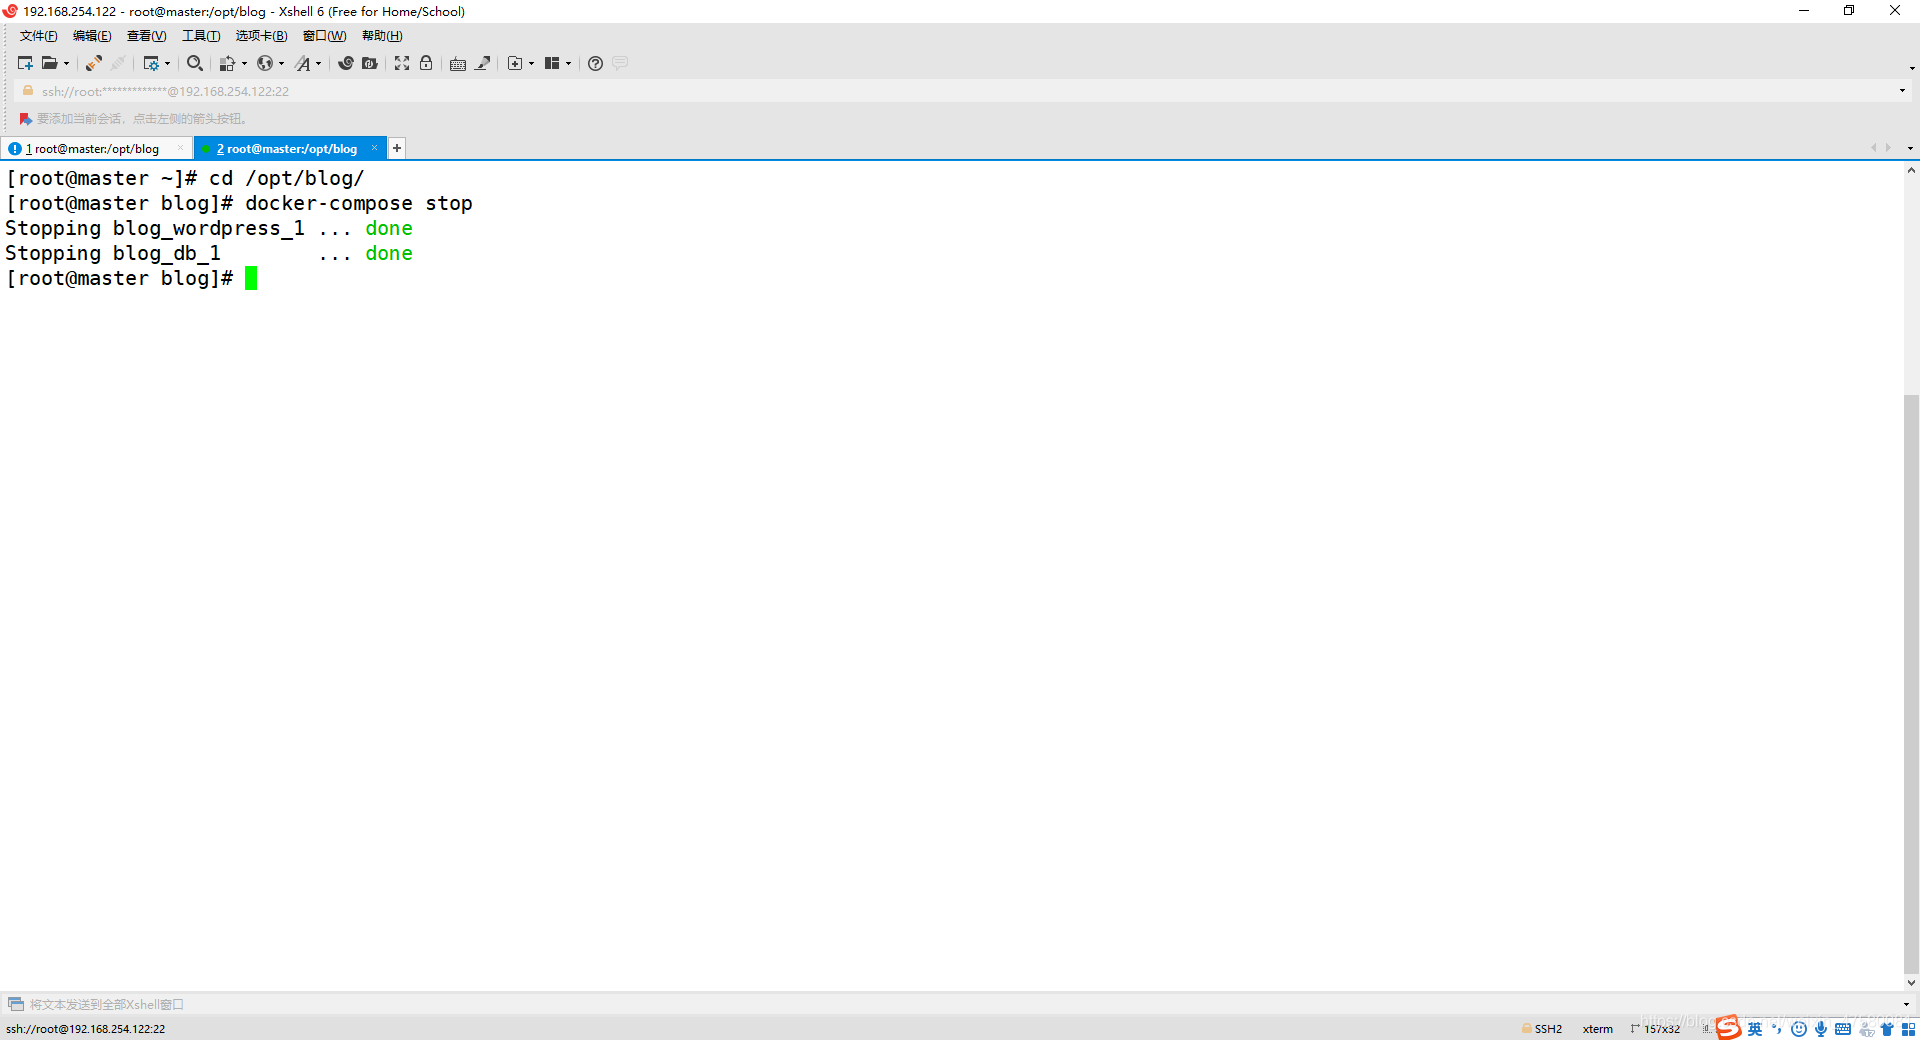The height and width of the screenshot is (1040, 1920).
Task: Expand the color scheme dropdown arrow
Action: [x=244, y=64]
